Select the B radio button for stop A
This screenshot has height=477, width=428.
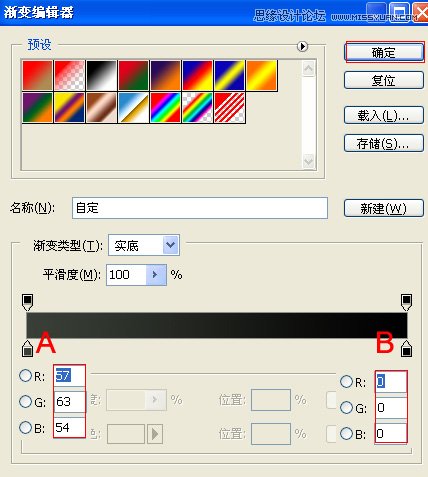[x=25, y=428]
